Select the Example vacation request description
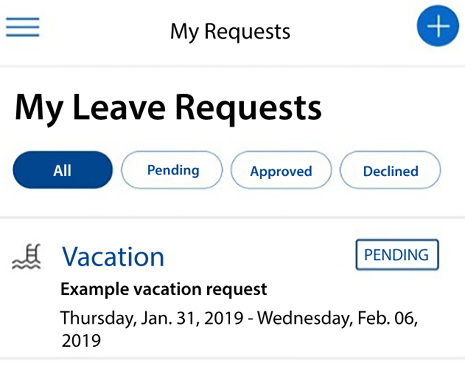The height and width of the screenshot is (369, 465). [x=164, y=289]
